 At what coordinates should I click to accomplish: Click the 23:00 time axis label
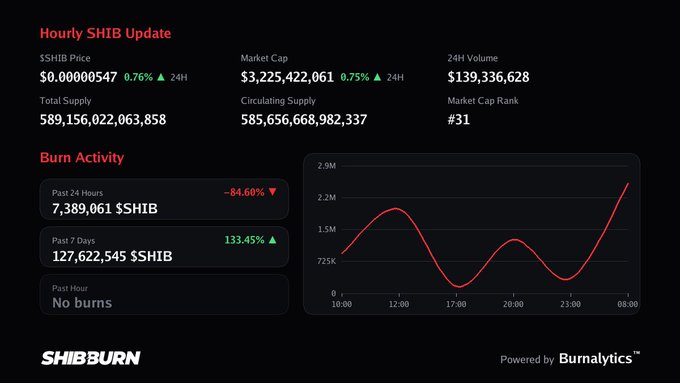tap(570, 304)
